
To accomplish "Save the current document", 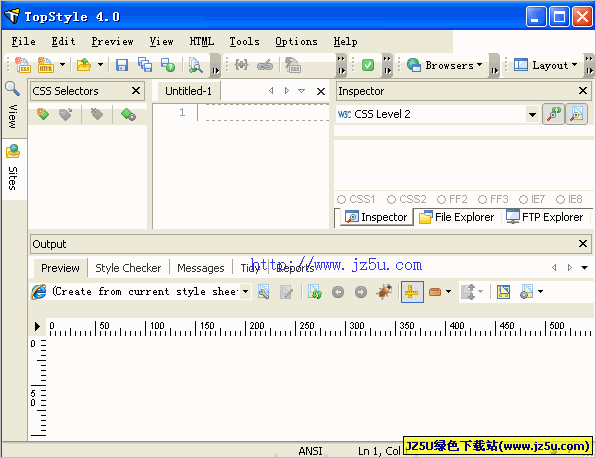I will tap(122, 65).
